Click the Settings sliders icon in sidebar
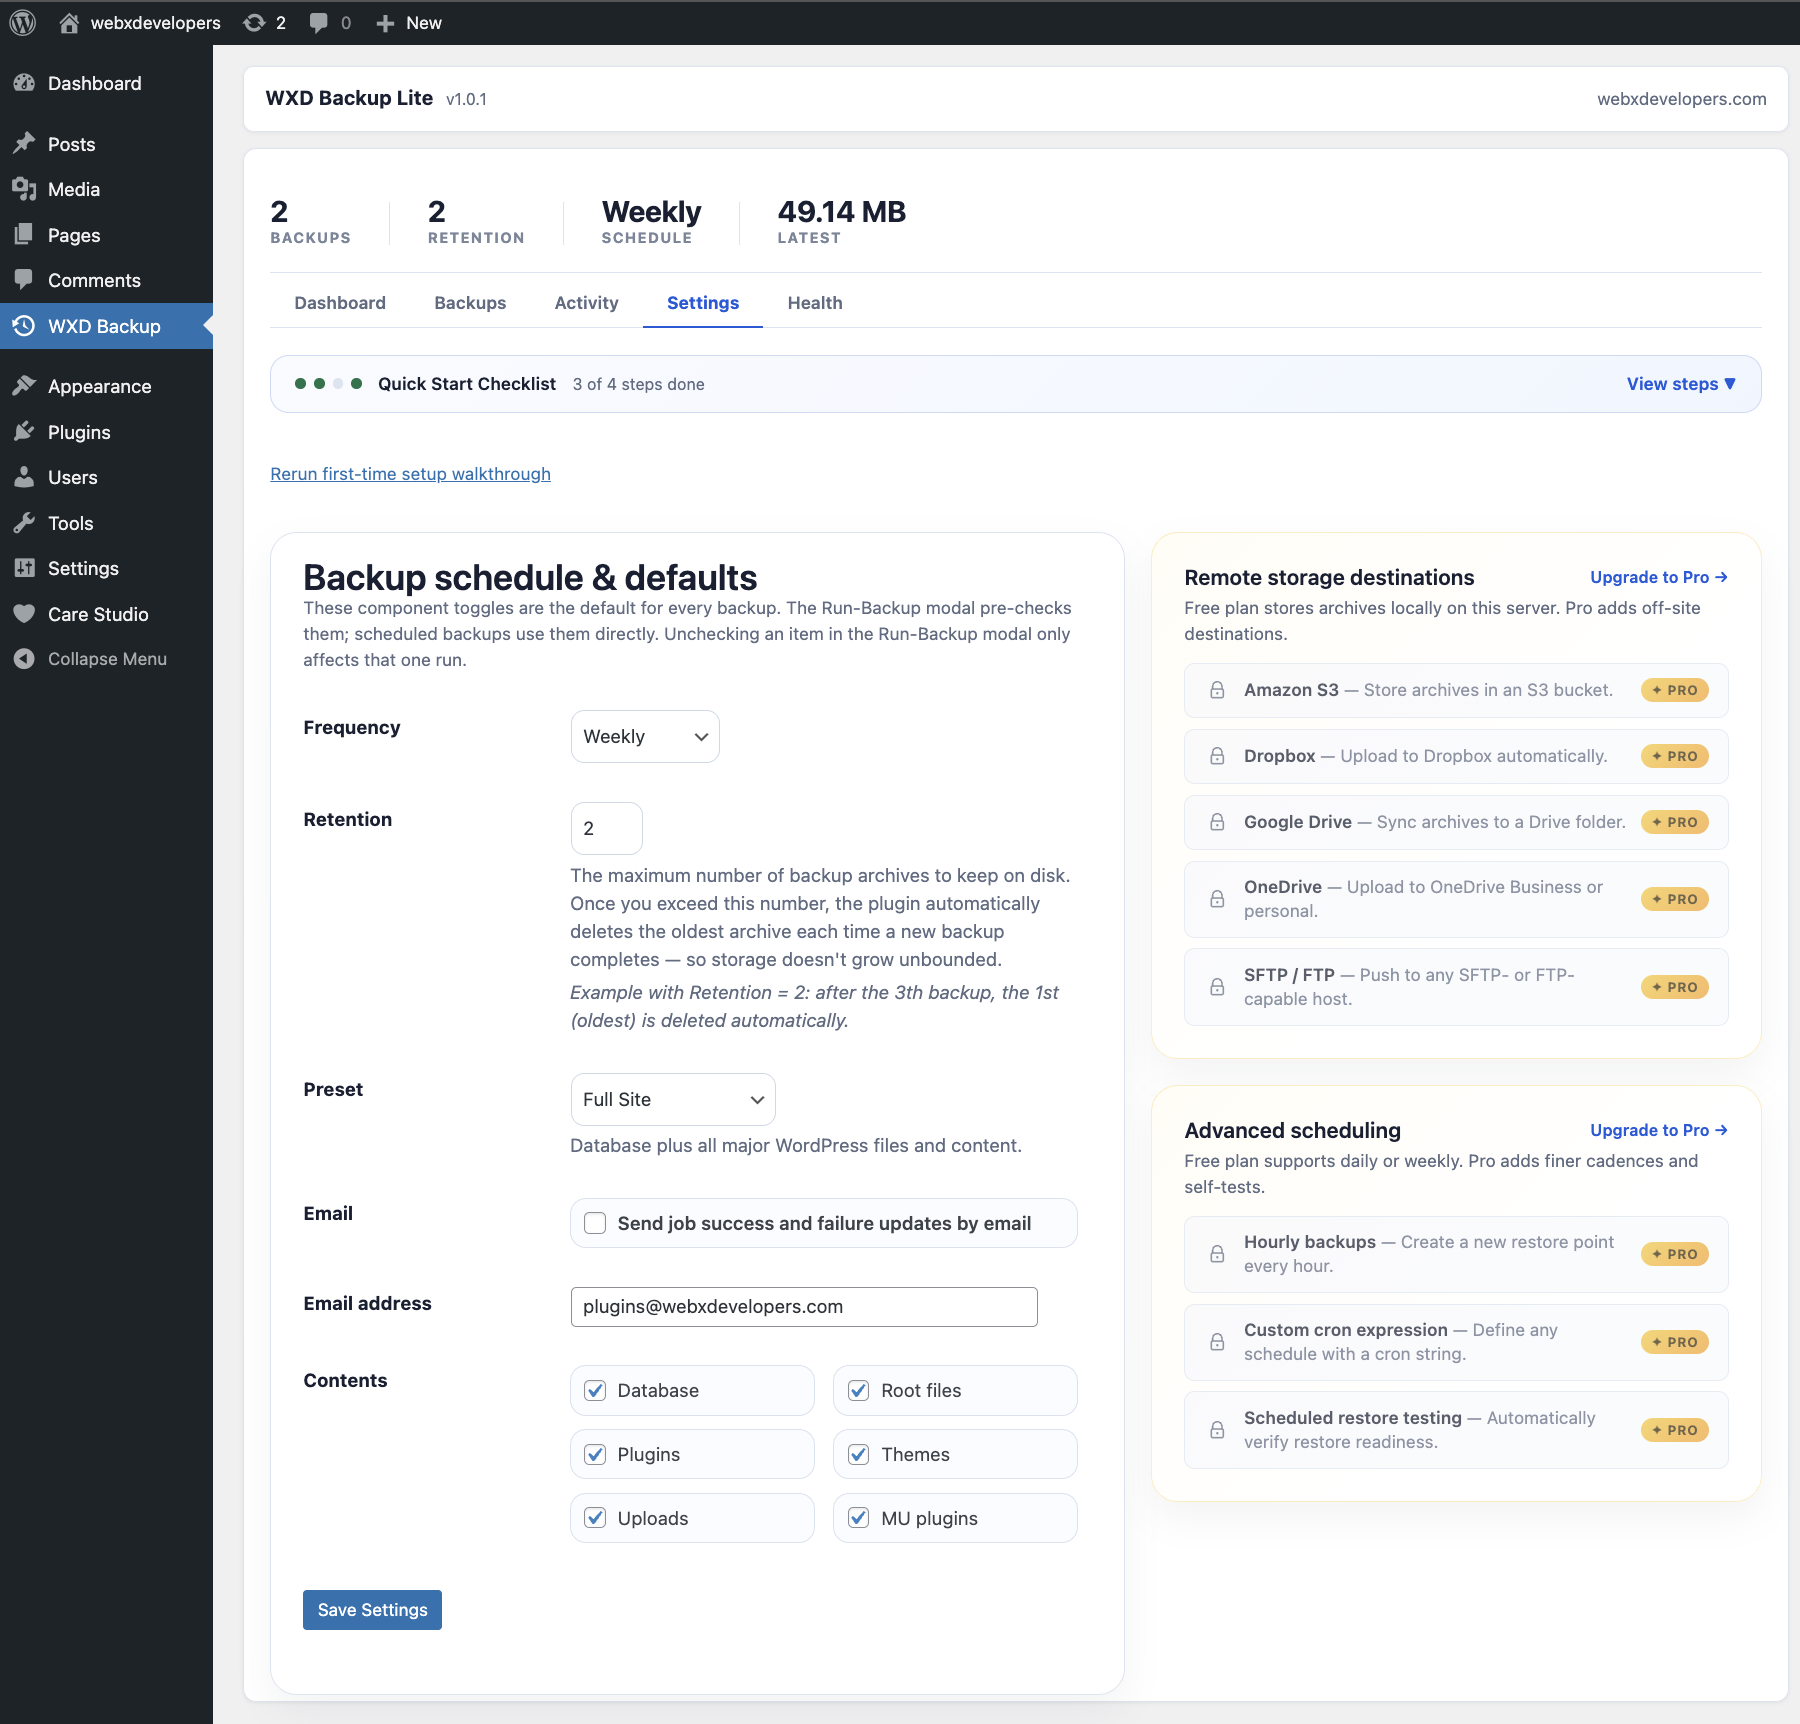Image resolution: width=1800 pixels, height=1724 pixels. click(x=25, y=568)
